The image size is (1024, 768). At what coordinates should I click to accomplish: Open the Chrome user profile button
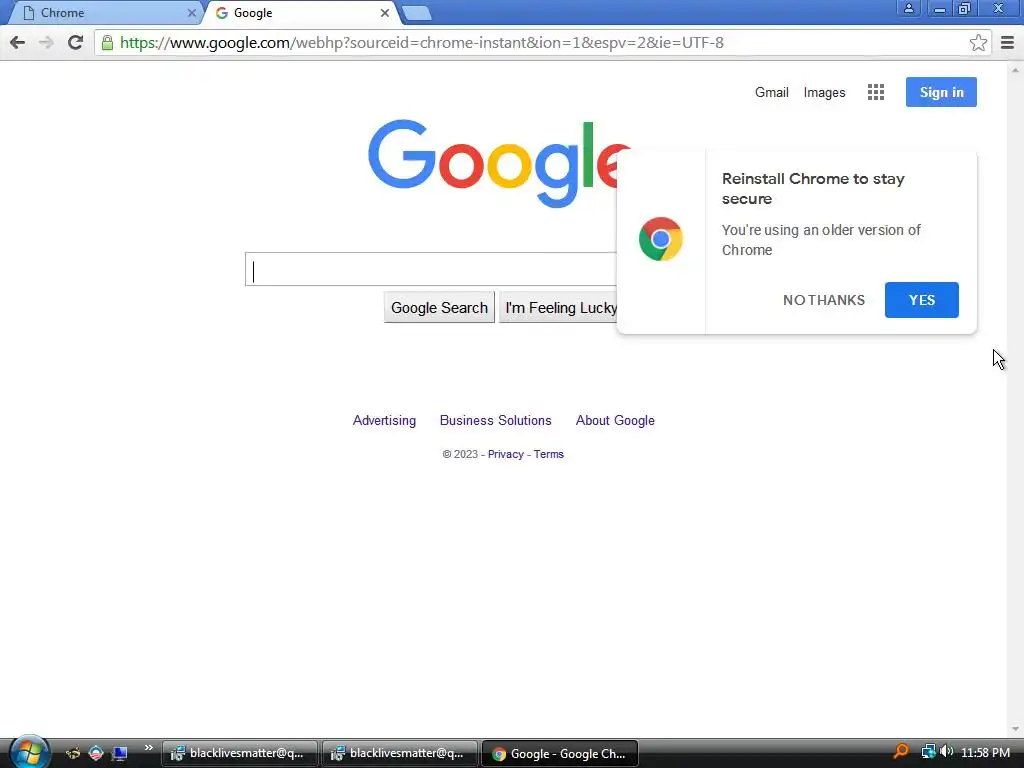(908, 8)
